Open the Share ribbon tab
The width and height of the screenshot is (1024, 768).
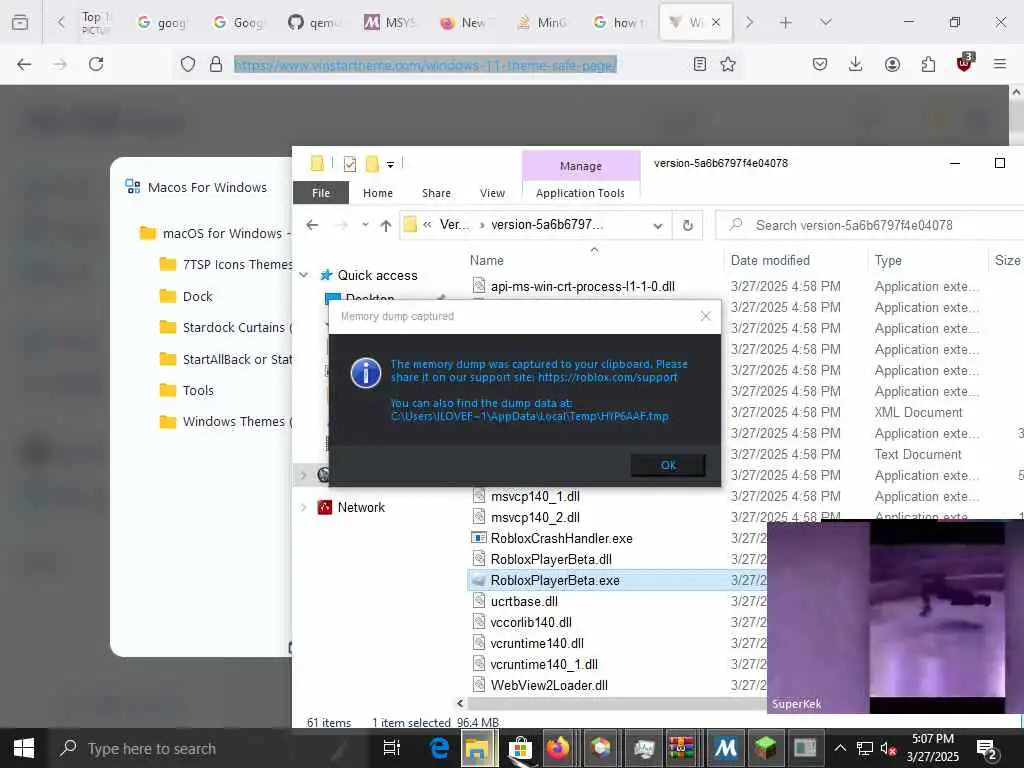pos(436,193)
